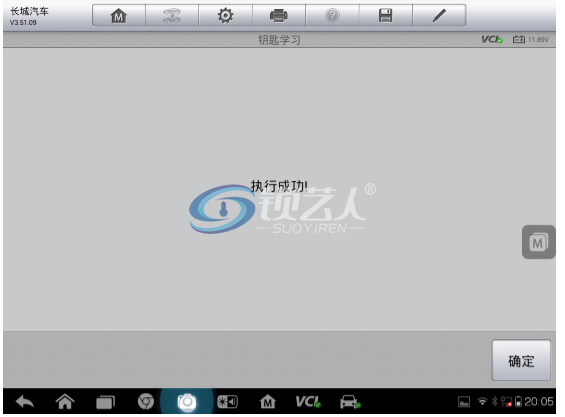This screenshot has width=565, height=417.
Task: Open brightness and volume shortcut icon
Action: tap(227, 401)
